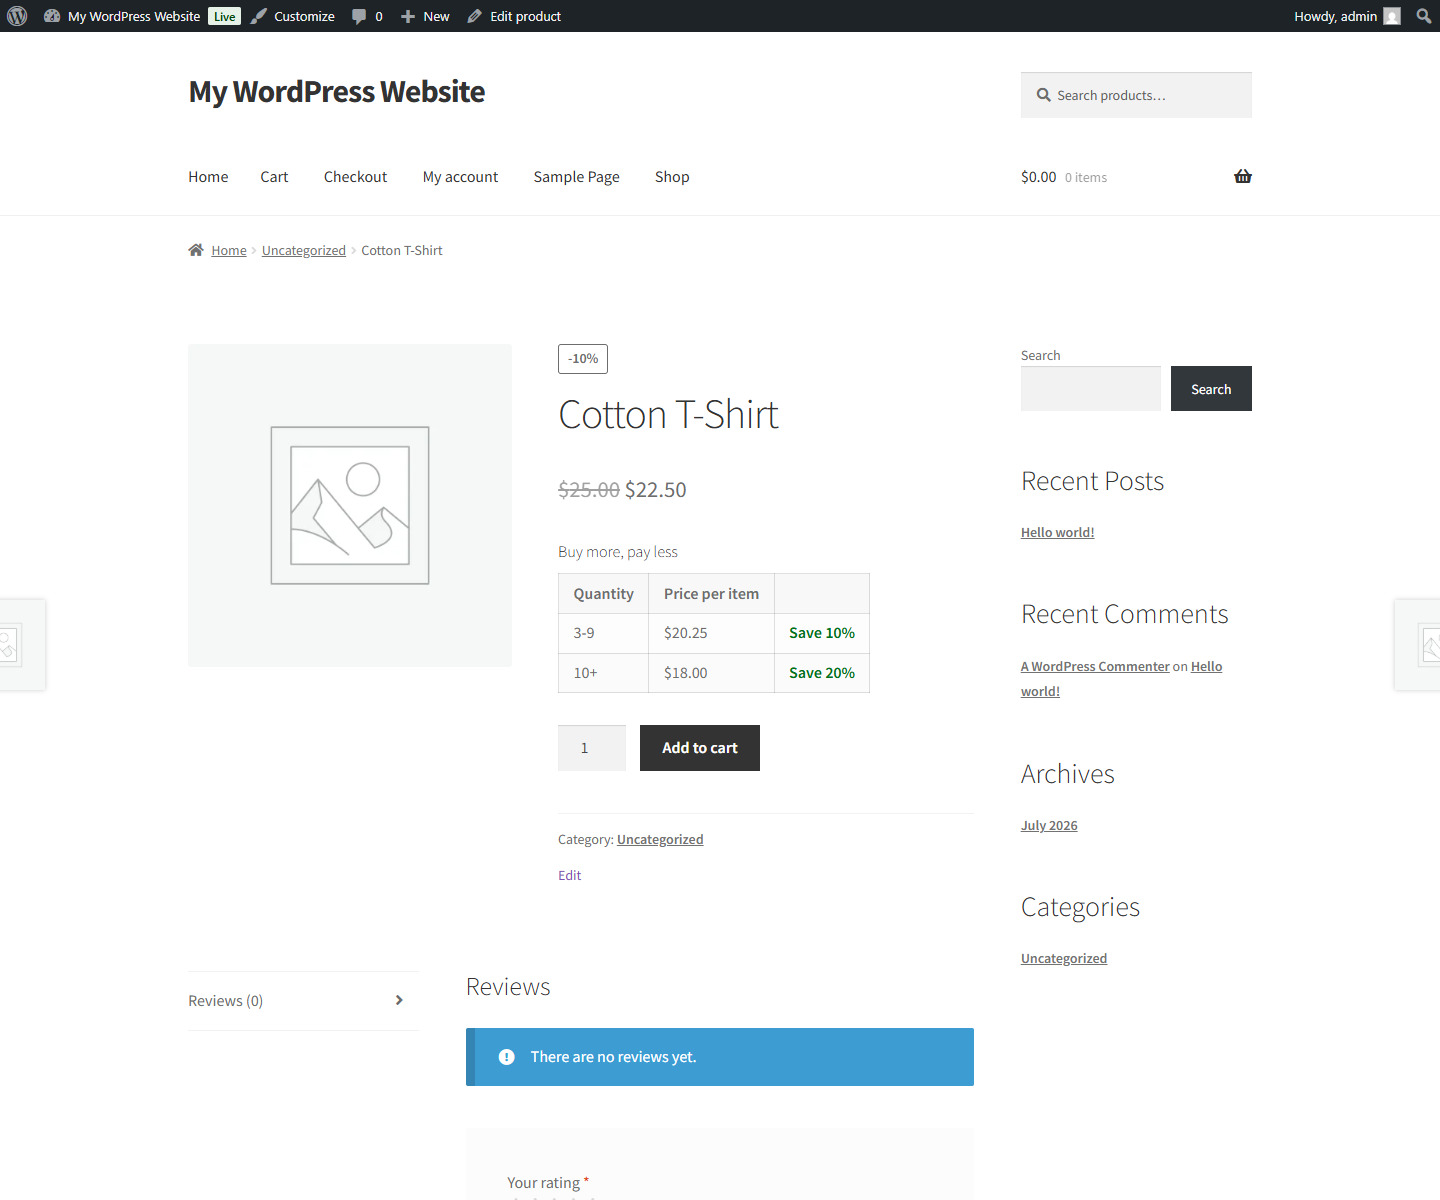Screen dimensions: 1440x1200
Task: Open the WordPress logo menu
Action: click(17, 16)
